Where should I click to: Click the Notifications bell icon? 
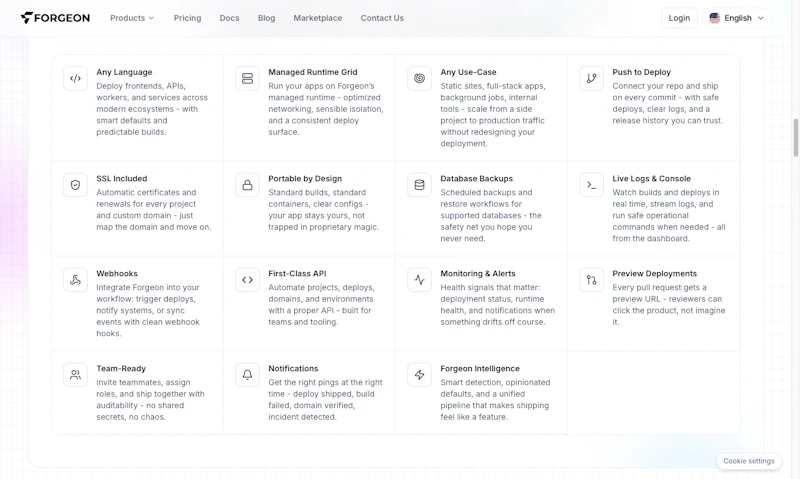(247, 375)
